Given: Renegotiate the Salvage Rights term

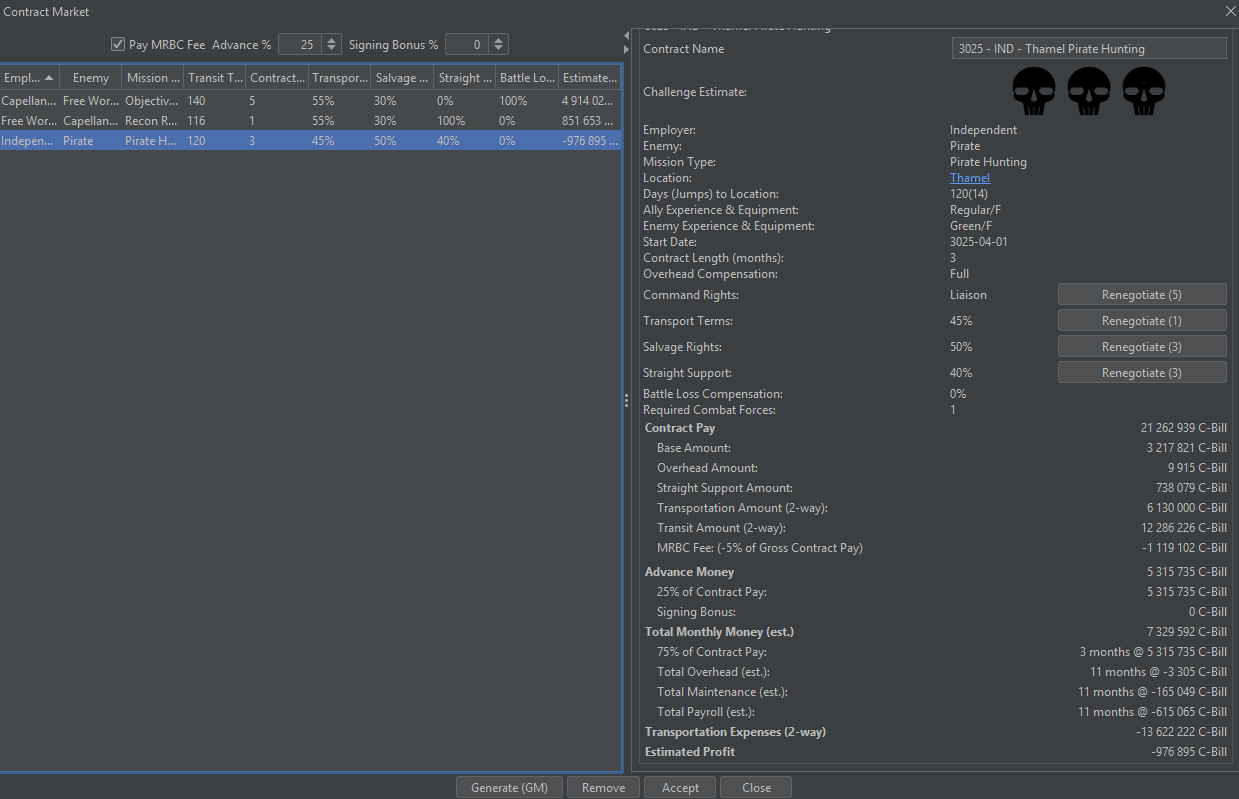Looking at the screenshot, I should [x=1141, y=347].
